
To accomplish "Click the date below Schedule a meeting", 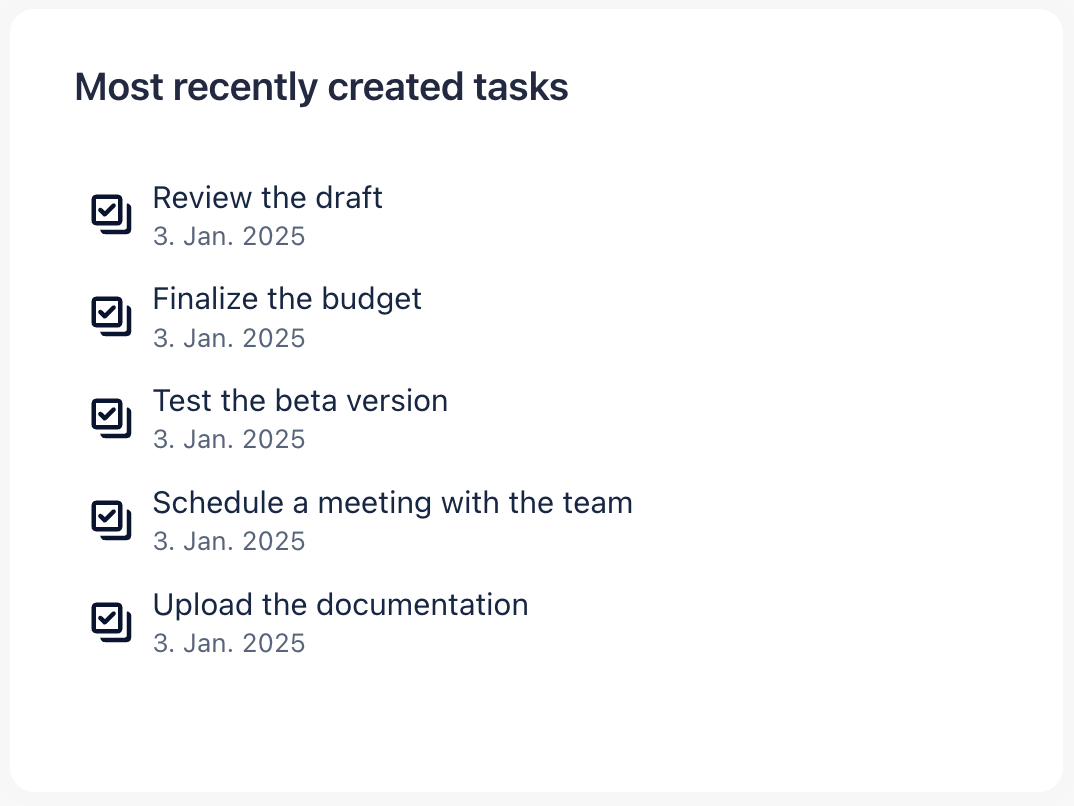I will tap(229, 540).
